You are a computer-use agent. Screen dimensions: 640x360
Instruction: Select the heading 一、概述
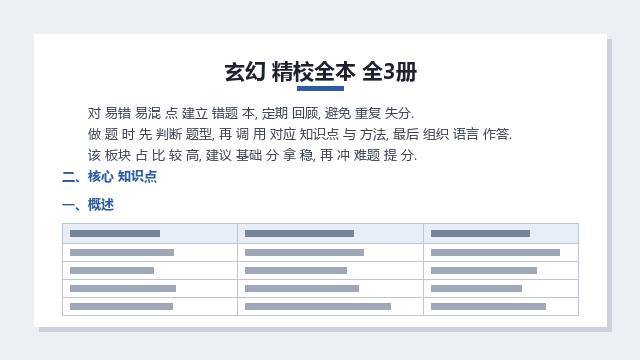click(x=88, y=205)
